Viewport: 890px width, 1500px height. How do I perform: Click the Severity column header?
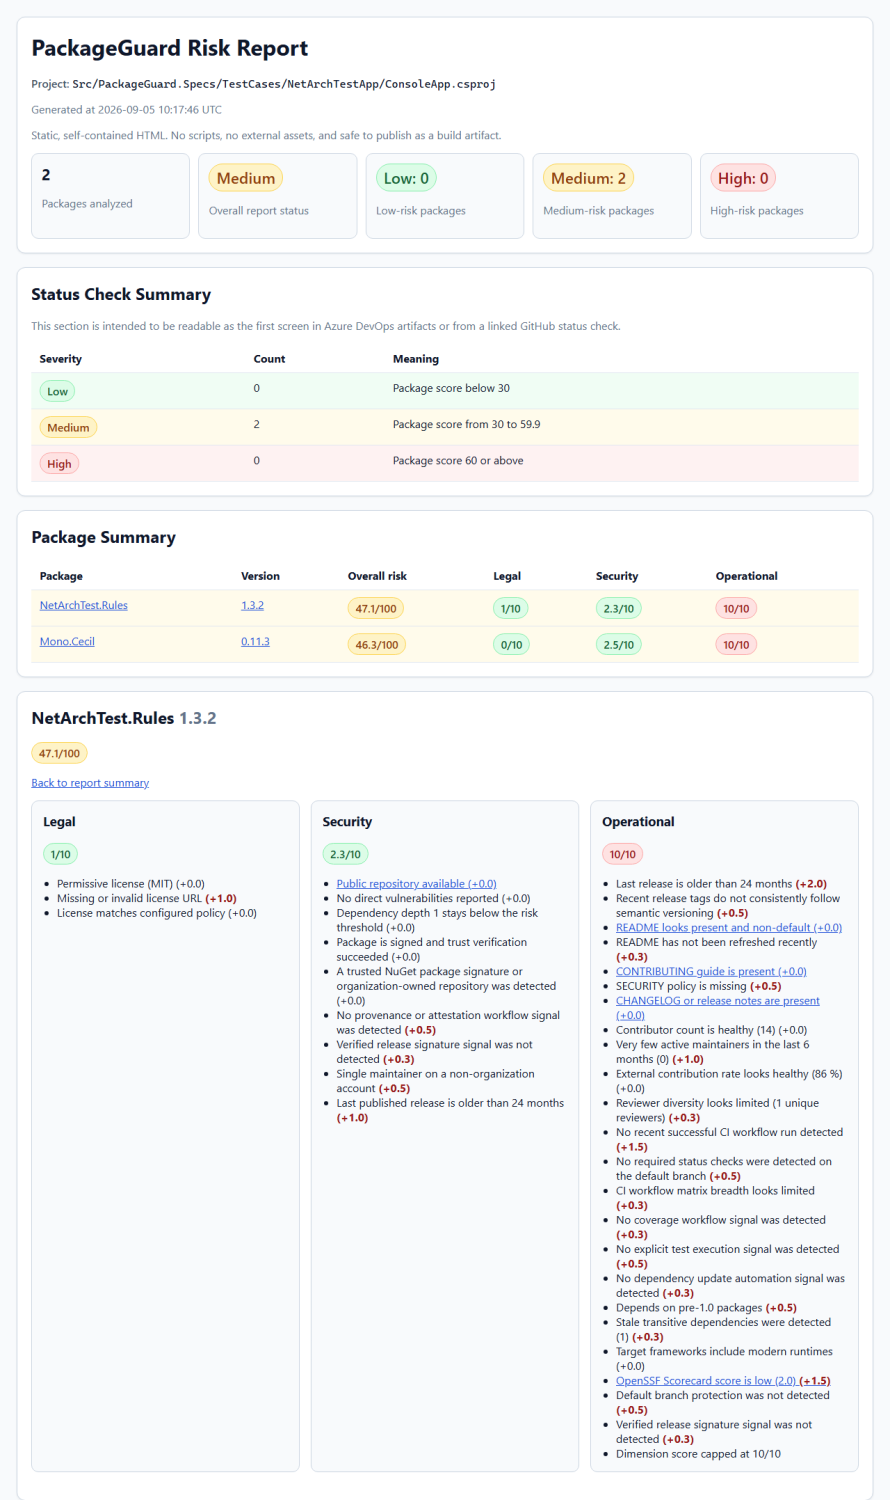pos(61,359)
